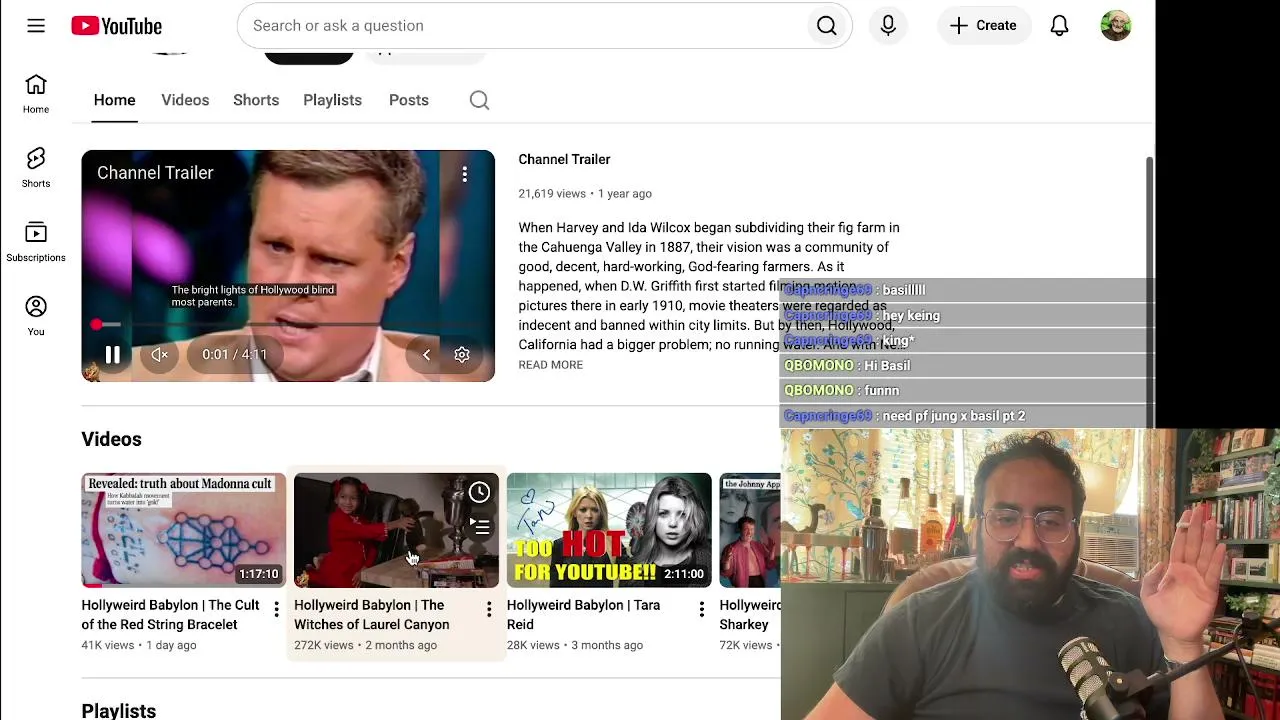Click the '41K views' video stat
The height and width of the screenshot is (720, 1280).
click(x=108, y=645)
